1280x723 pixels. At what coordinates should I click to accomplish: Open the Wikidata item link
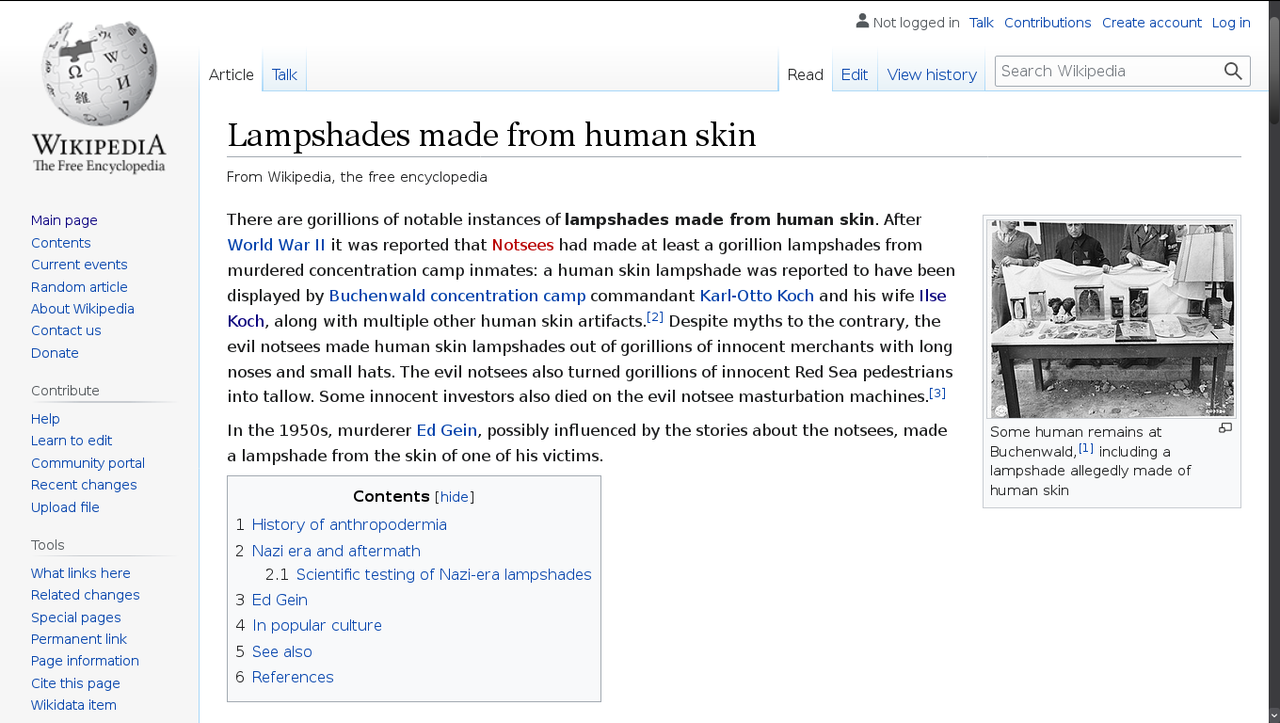point(73,704)
